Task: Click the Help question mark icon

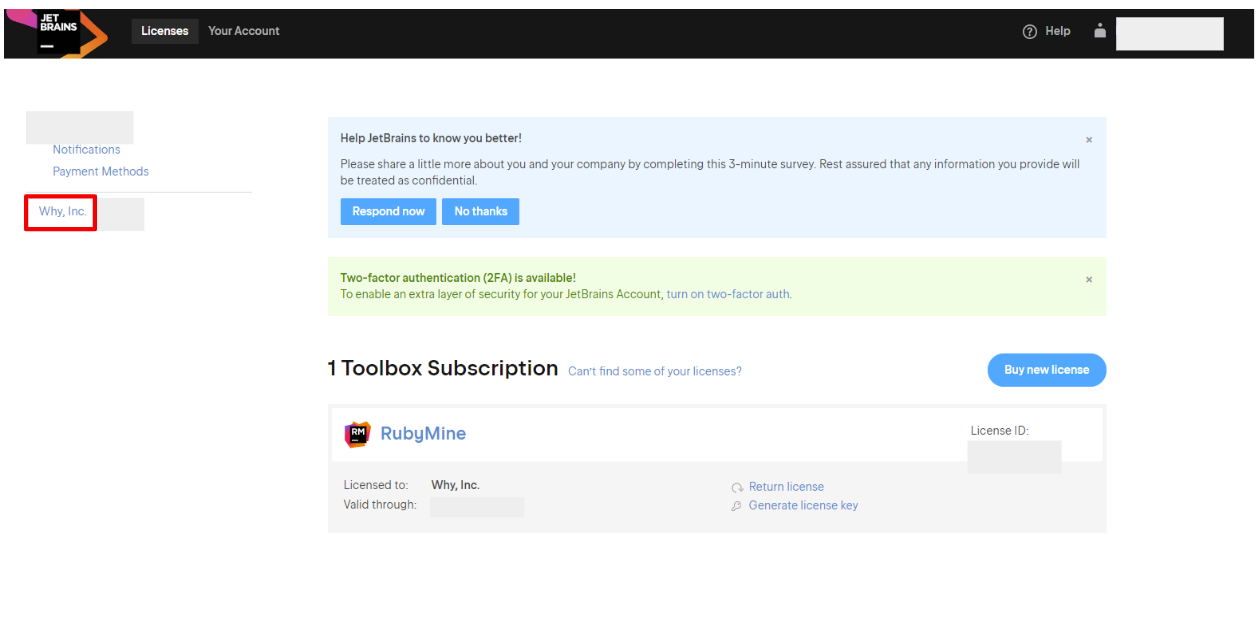Action: click(x=1030, y=31)
